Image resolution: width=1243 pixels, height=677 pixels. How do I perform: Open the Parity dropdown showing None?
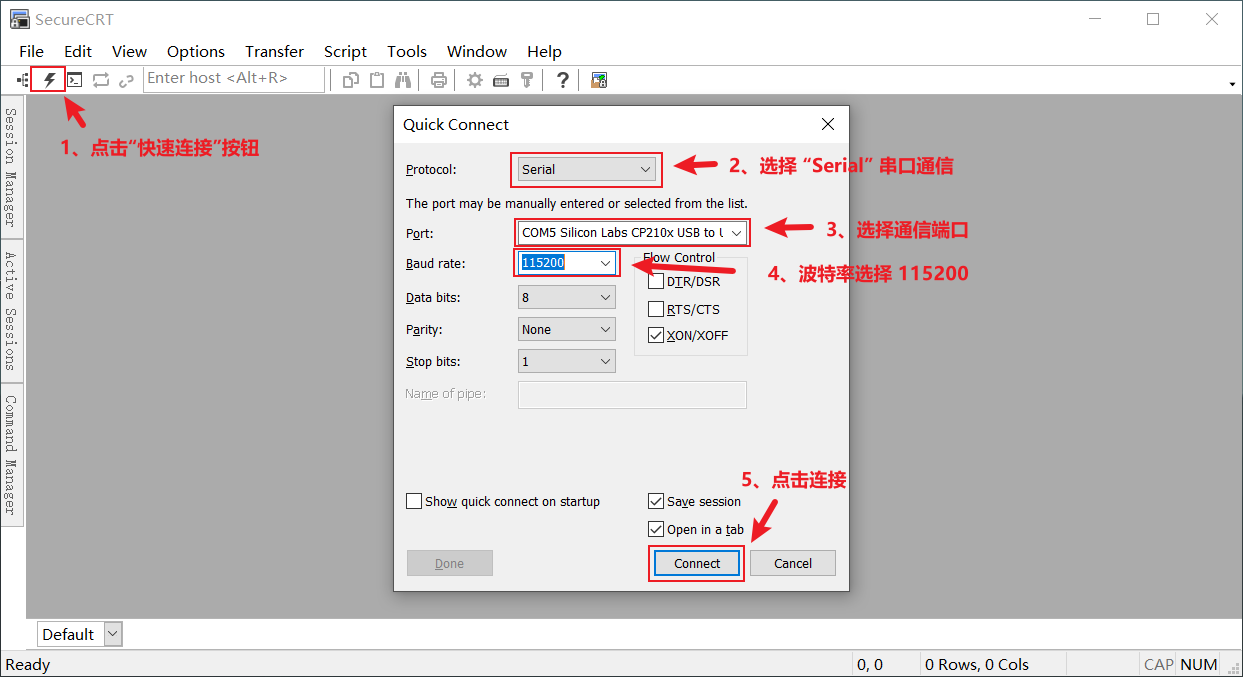(x=567, y=329)
